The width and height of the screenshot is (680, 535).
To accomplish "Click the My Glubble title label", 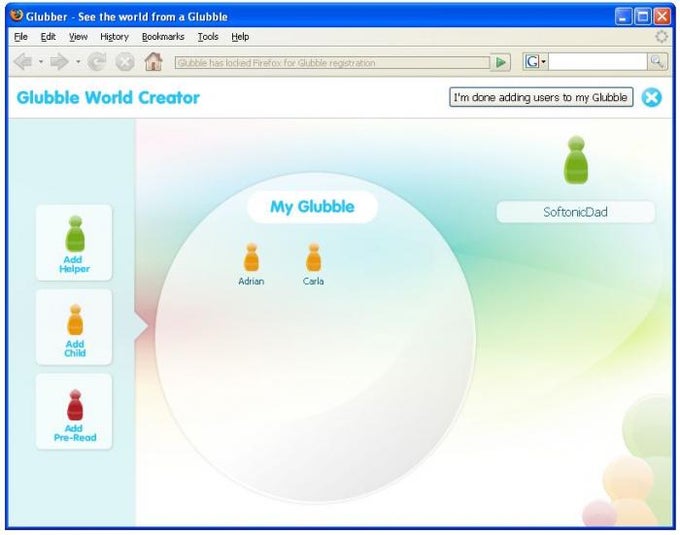I will tap(312, 207).
